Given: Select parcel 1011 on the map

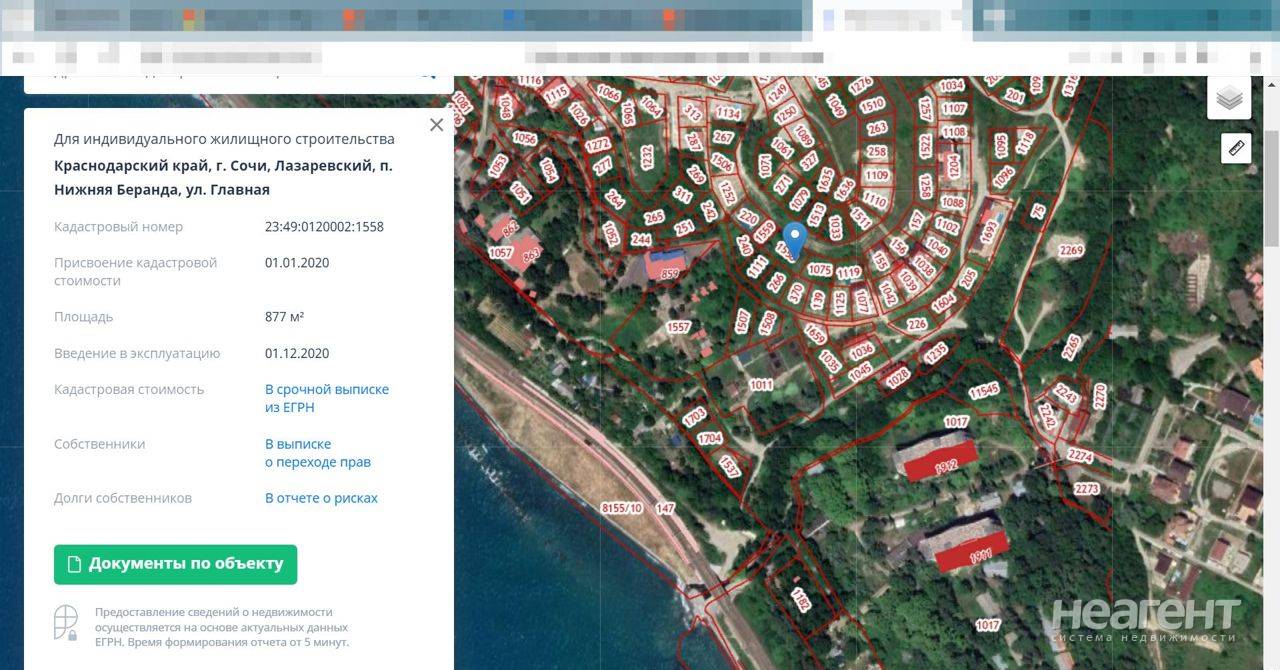Looking at the screenshot, I should tap(761, 384).
